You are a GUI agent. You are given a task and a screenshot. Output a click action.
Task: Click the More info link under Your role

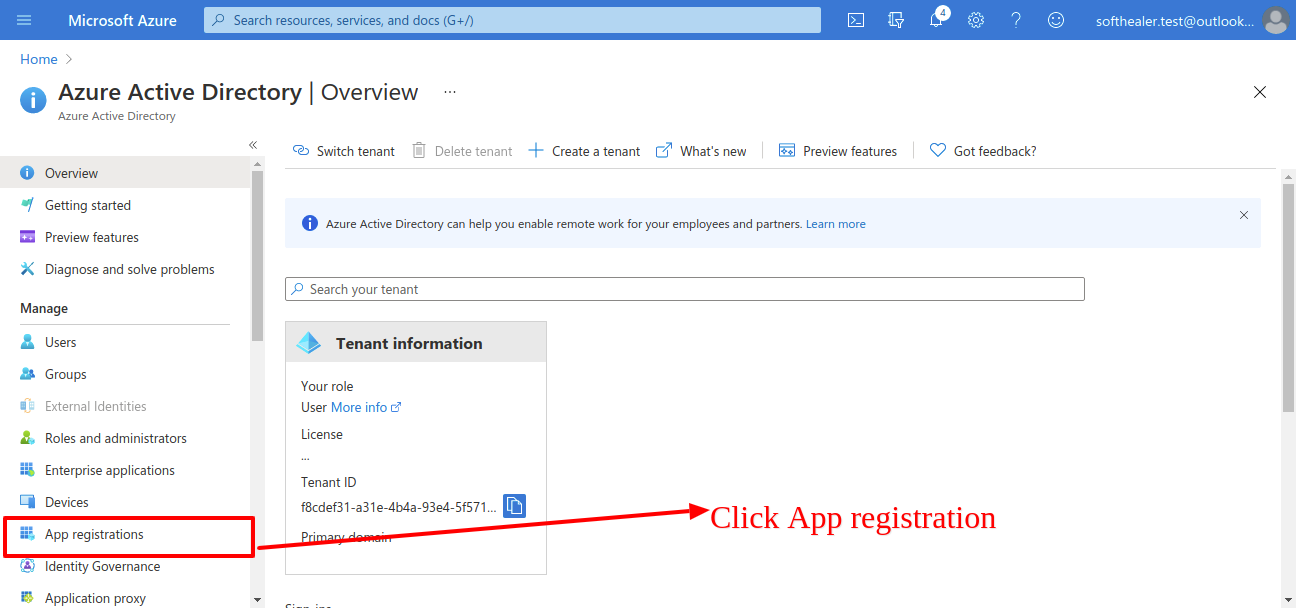tap(366, 407)
